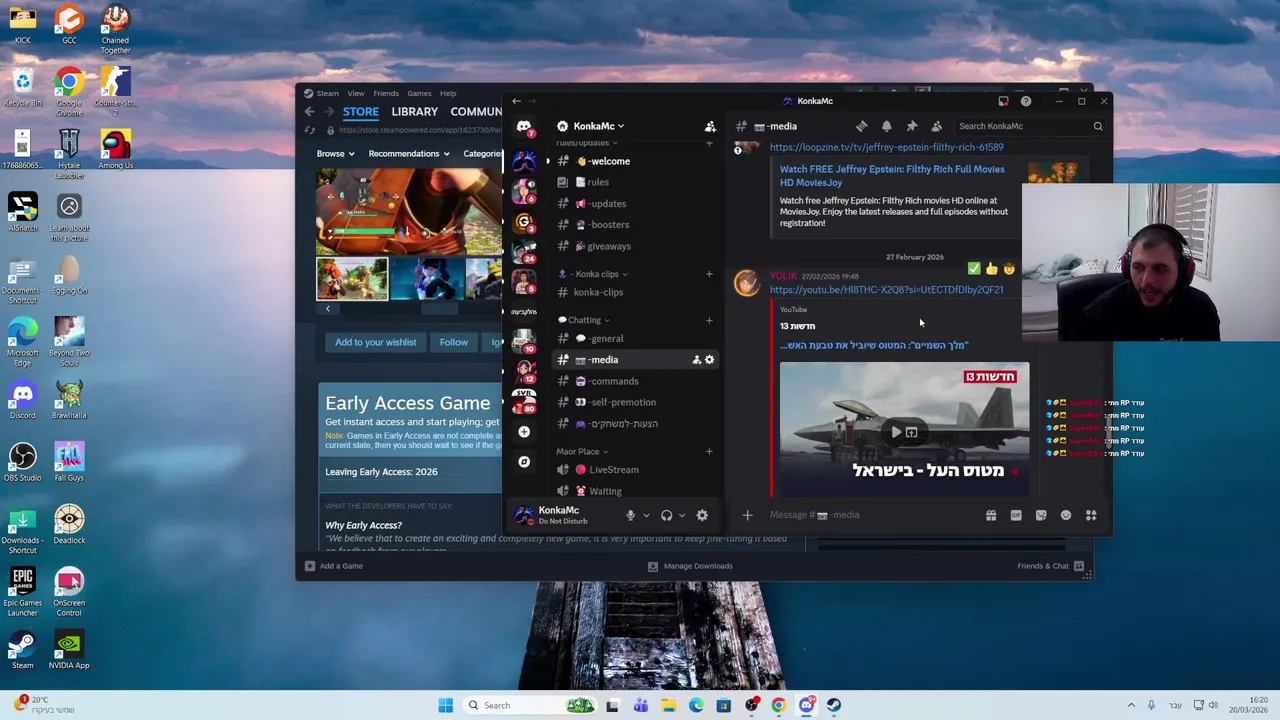Open microphone input options arrow
This screenshot has height=720, width=1280.
tap(646, 516)
